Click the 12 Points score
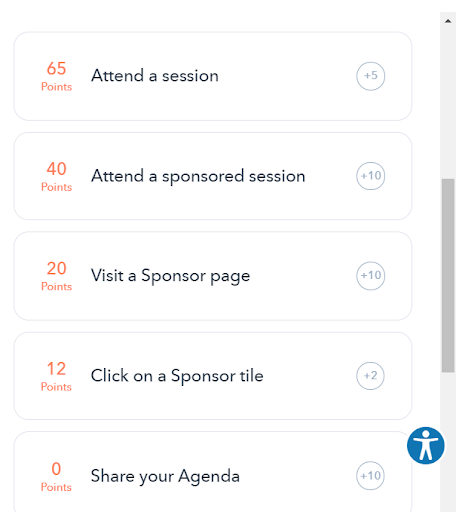456x512 pixels. tap(56, 377)
